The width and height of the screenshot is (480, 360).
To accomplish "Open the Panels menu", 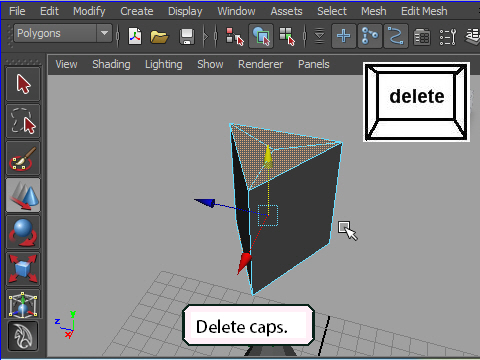I will 314,64.
